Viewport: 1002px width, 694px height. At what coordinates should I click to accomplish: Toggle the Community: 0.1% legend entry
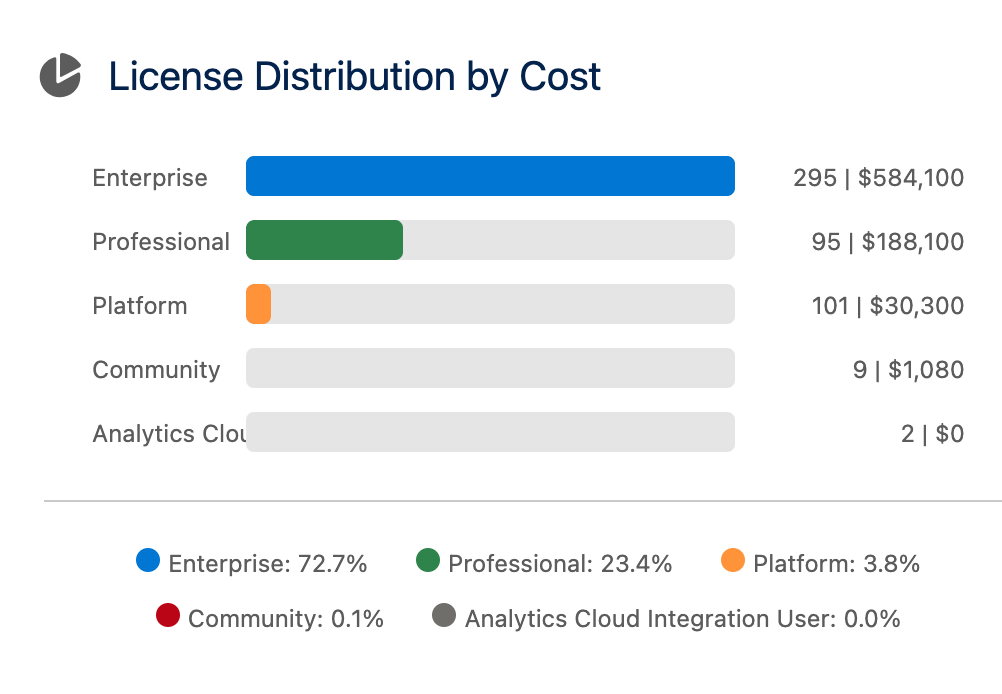[x=283, y=618]
